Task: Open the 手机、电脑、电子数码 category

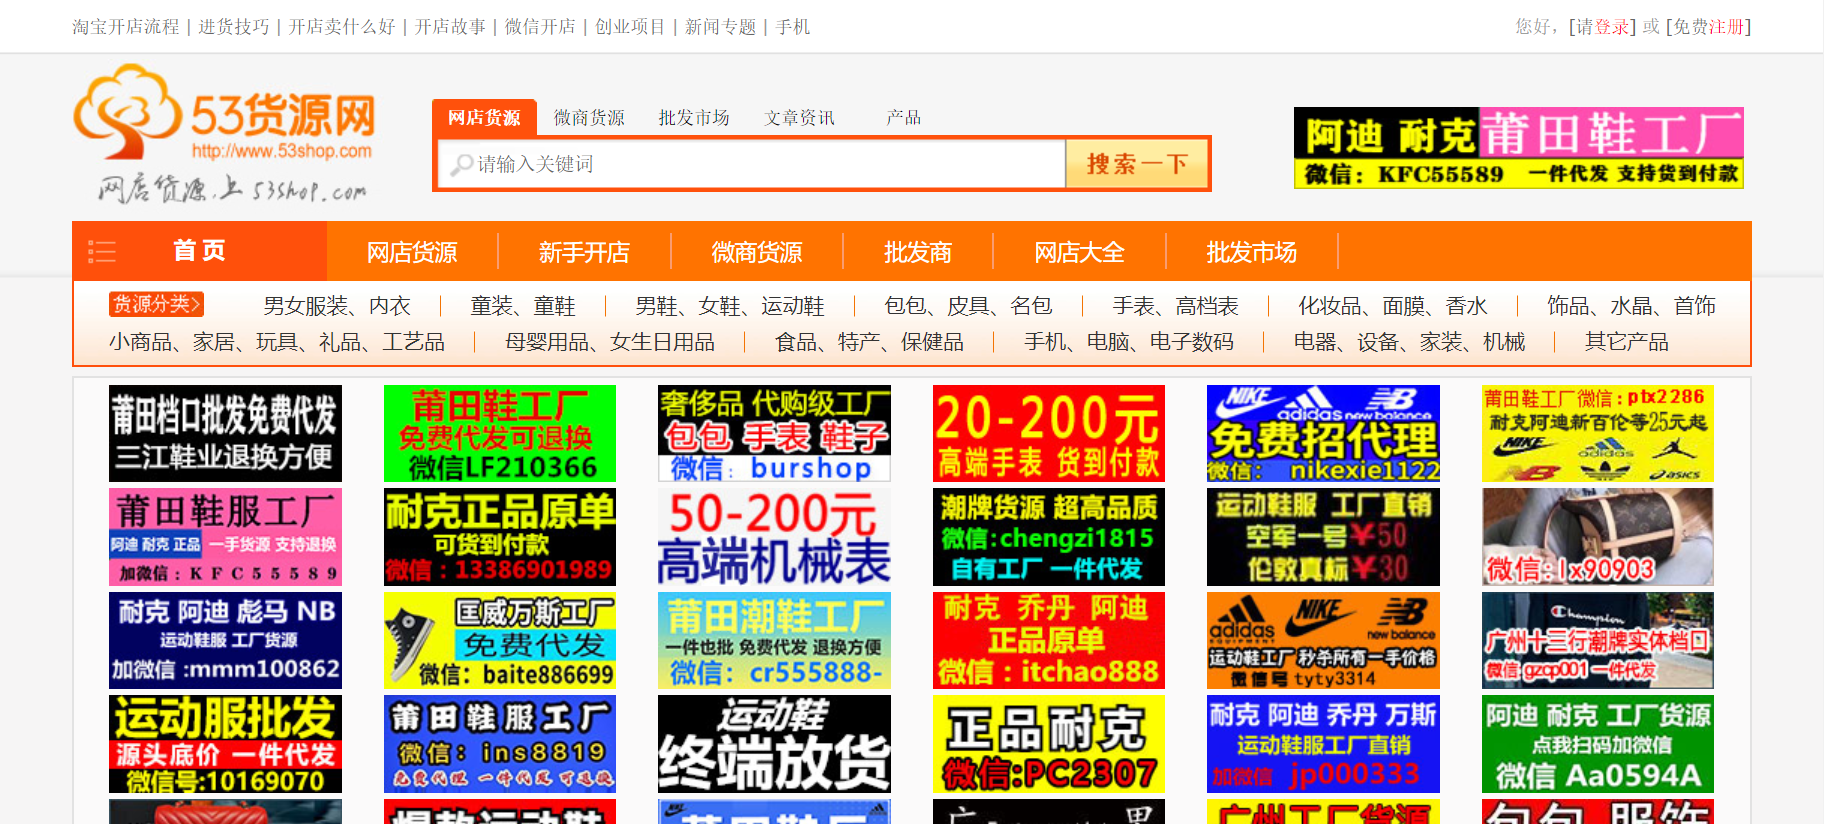Action: point(1129,342)
